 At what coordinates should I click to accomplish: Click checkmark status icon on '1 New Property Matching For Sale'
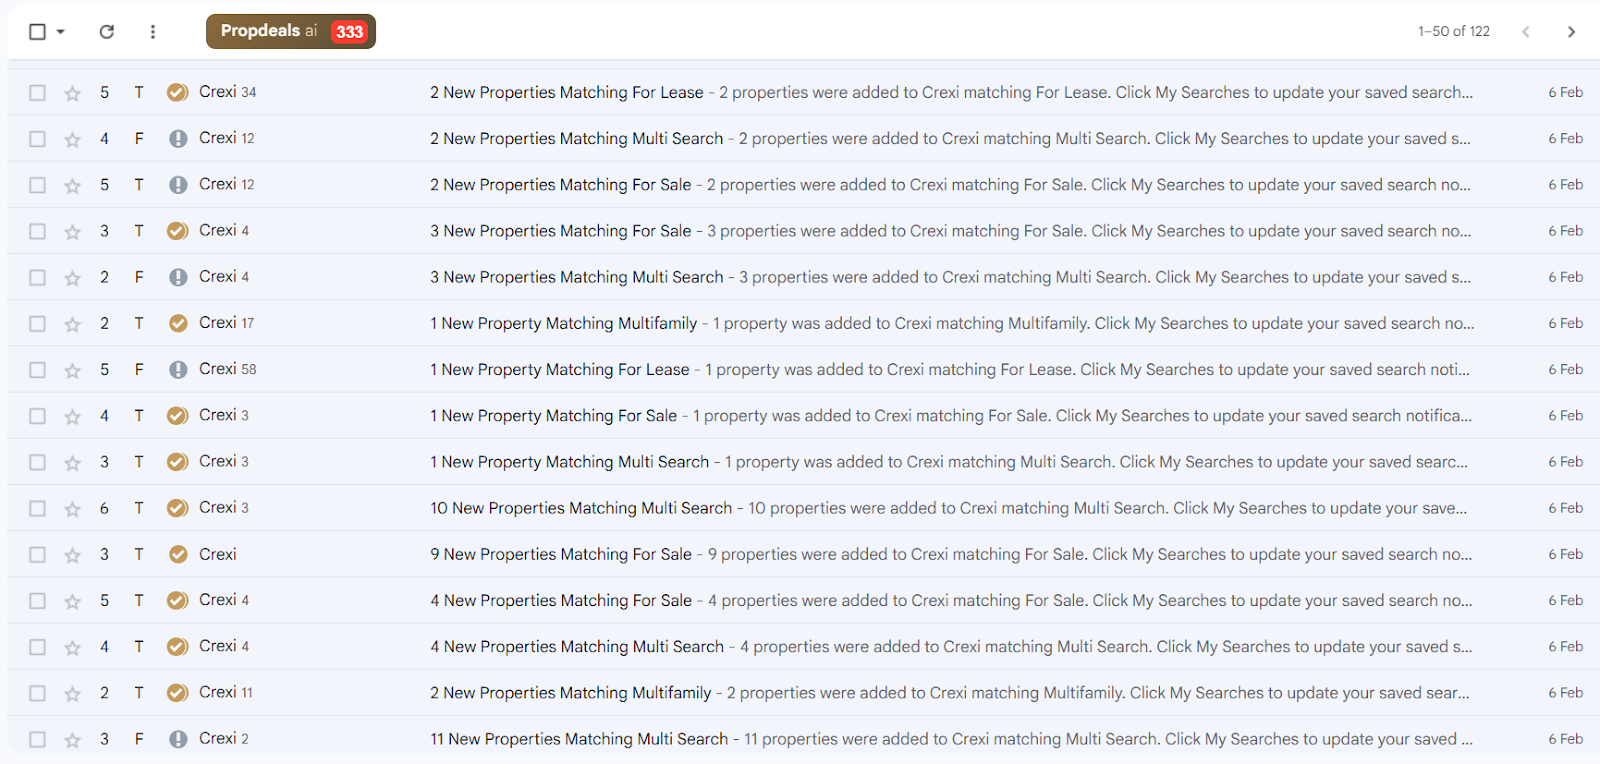[x=178, y=415]
